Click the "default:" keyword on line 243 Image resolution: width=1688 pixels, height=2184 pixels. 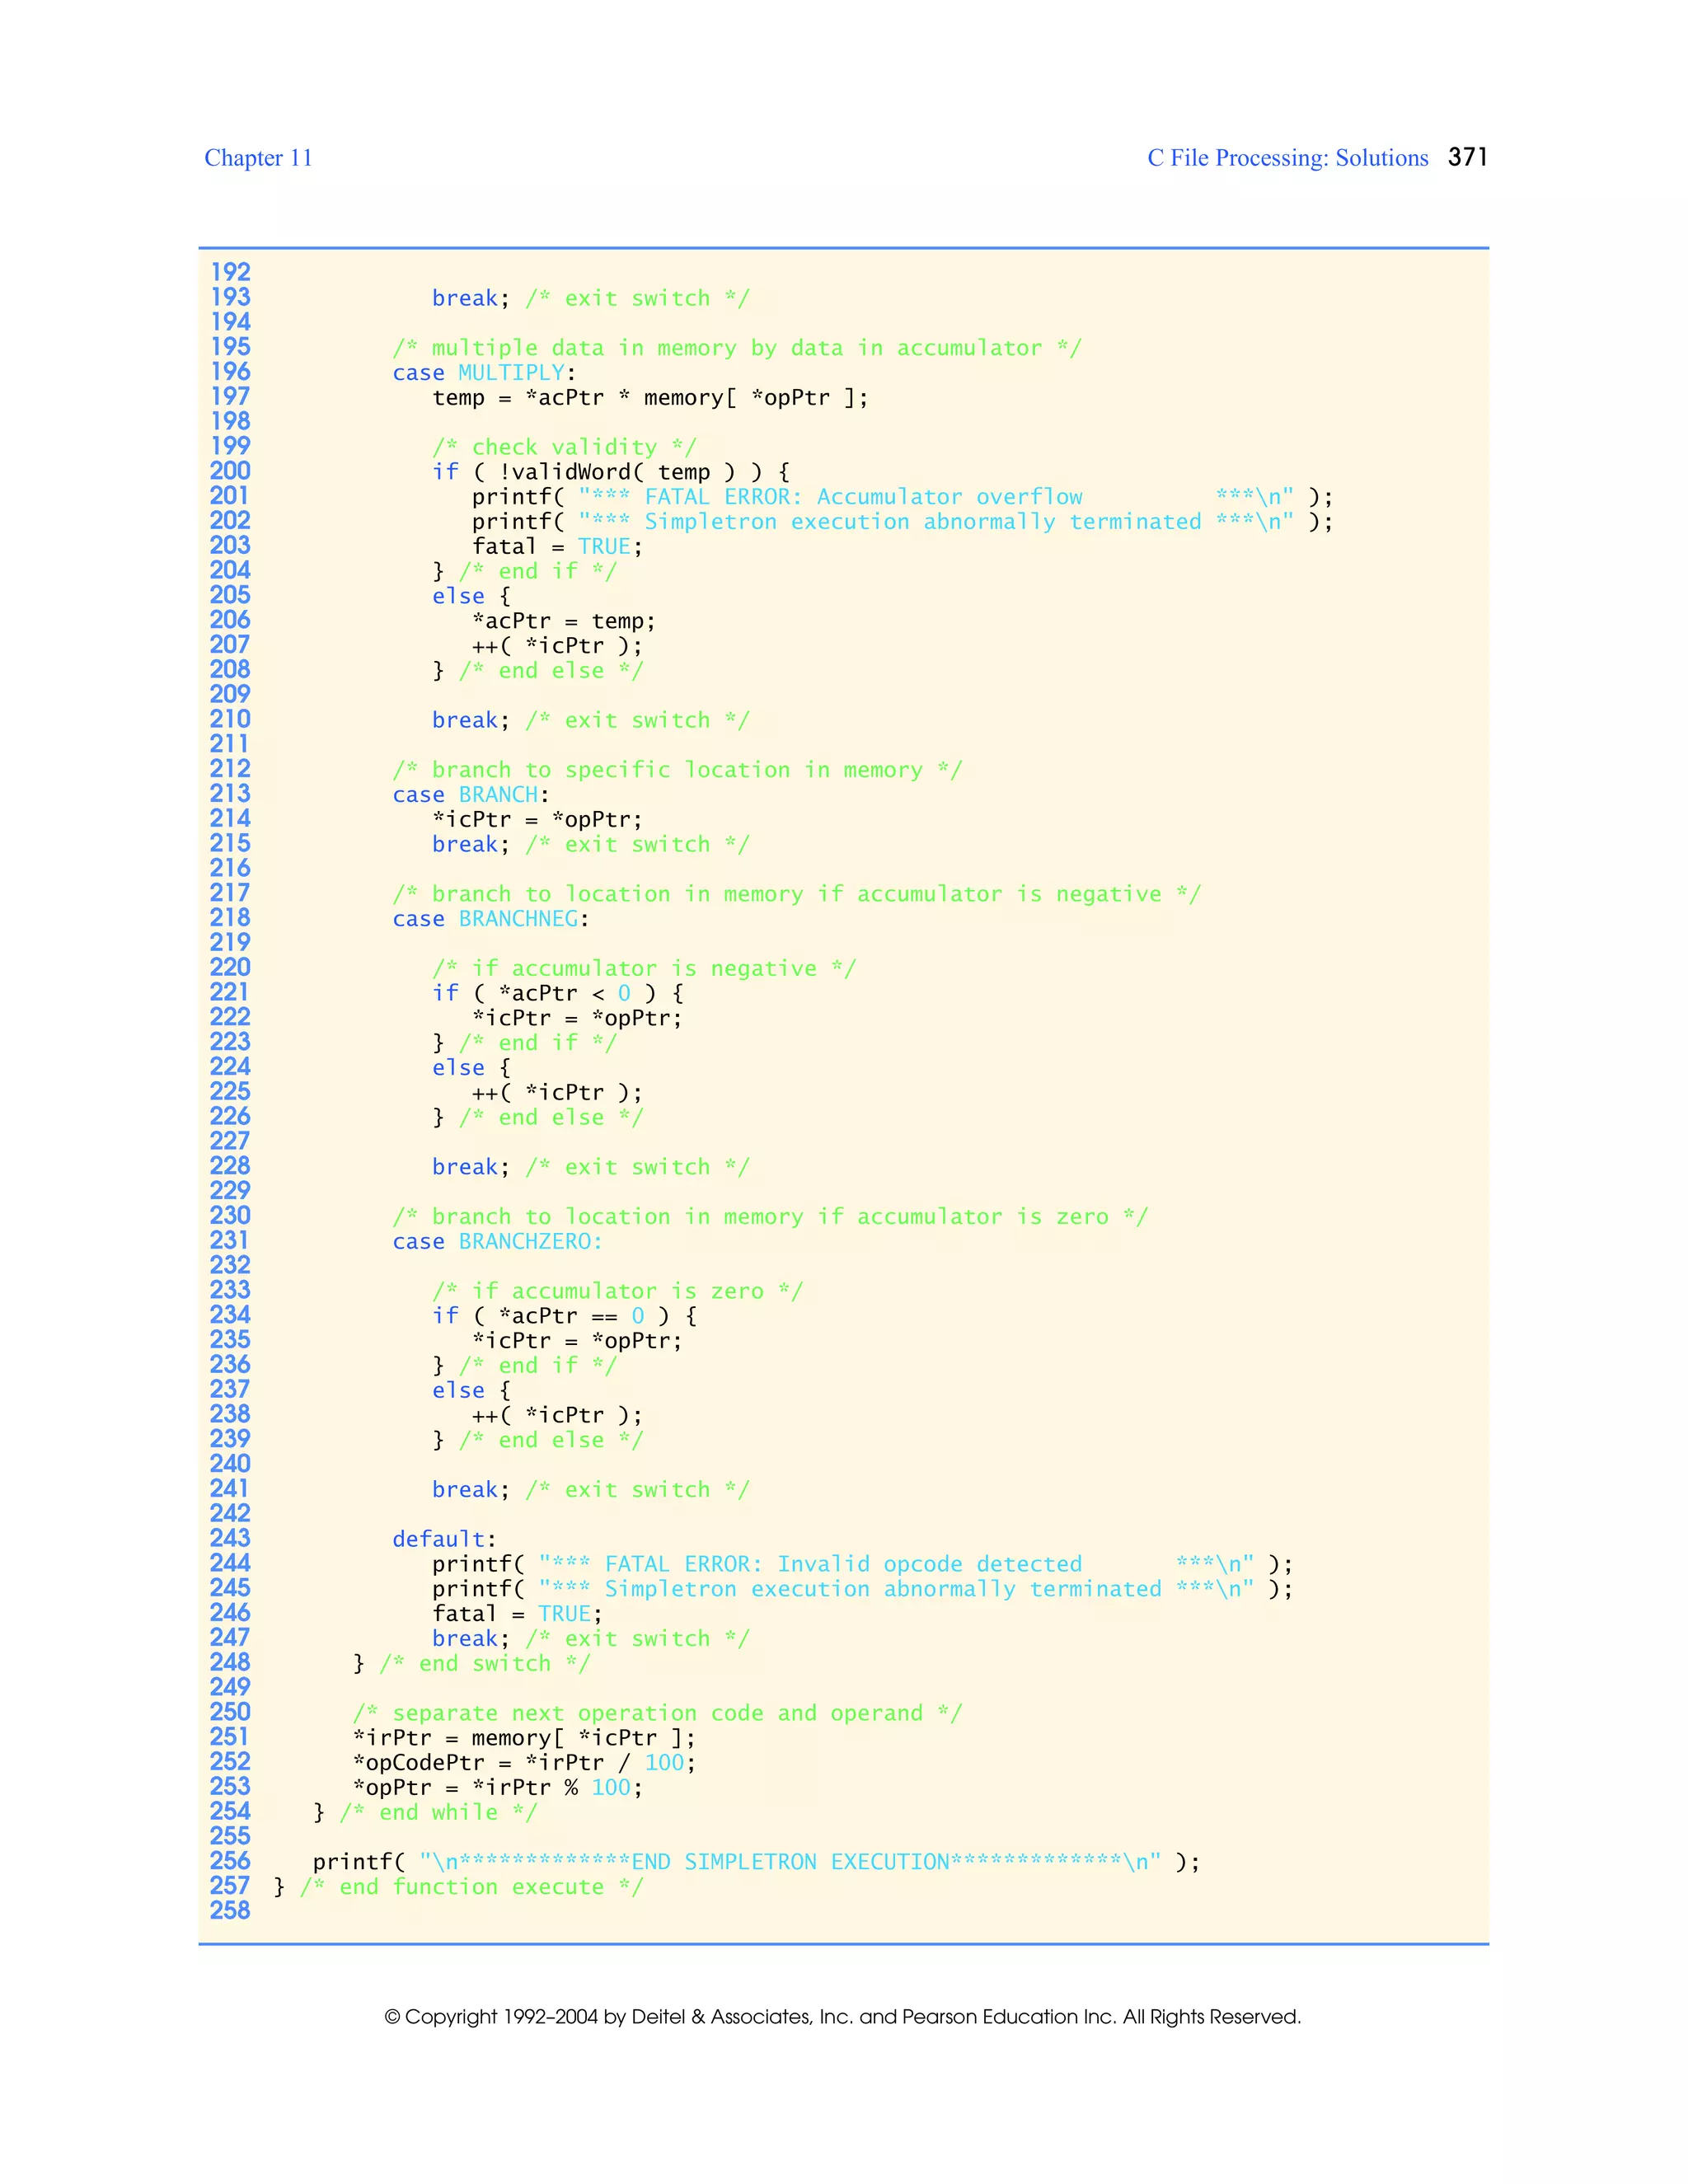tap(444, 1539)
